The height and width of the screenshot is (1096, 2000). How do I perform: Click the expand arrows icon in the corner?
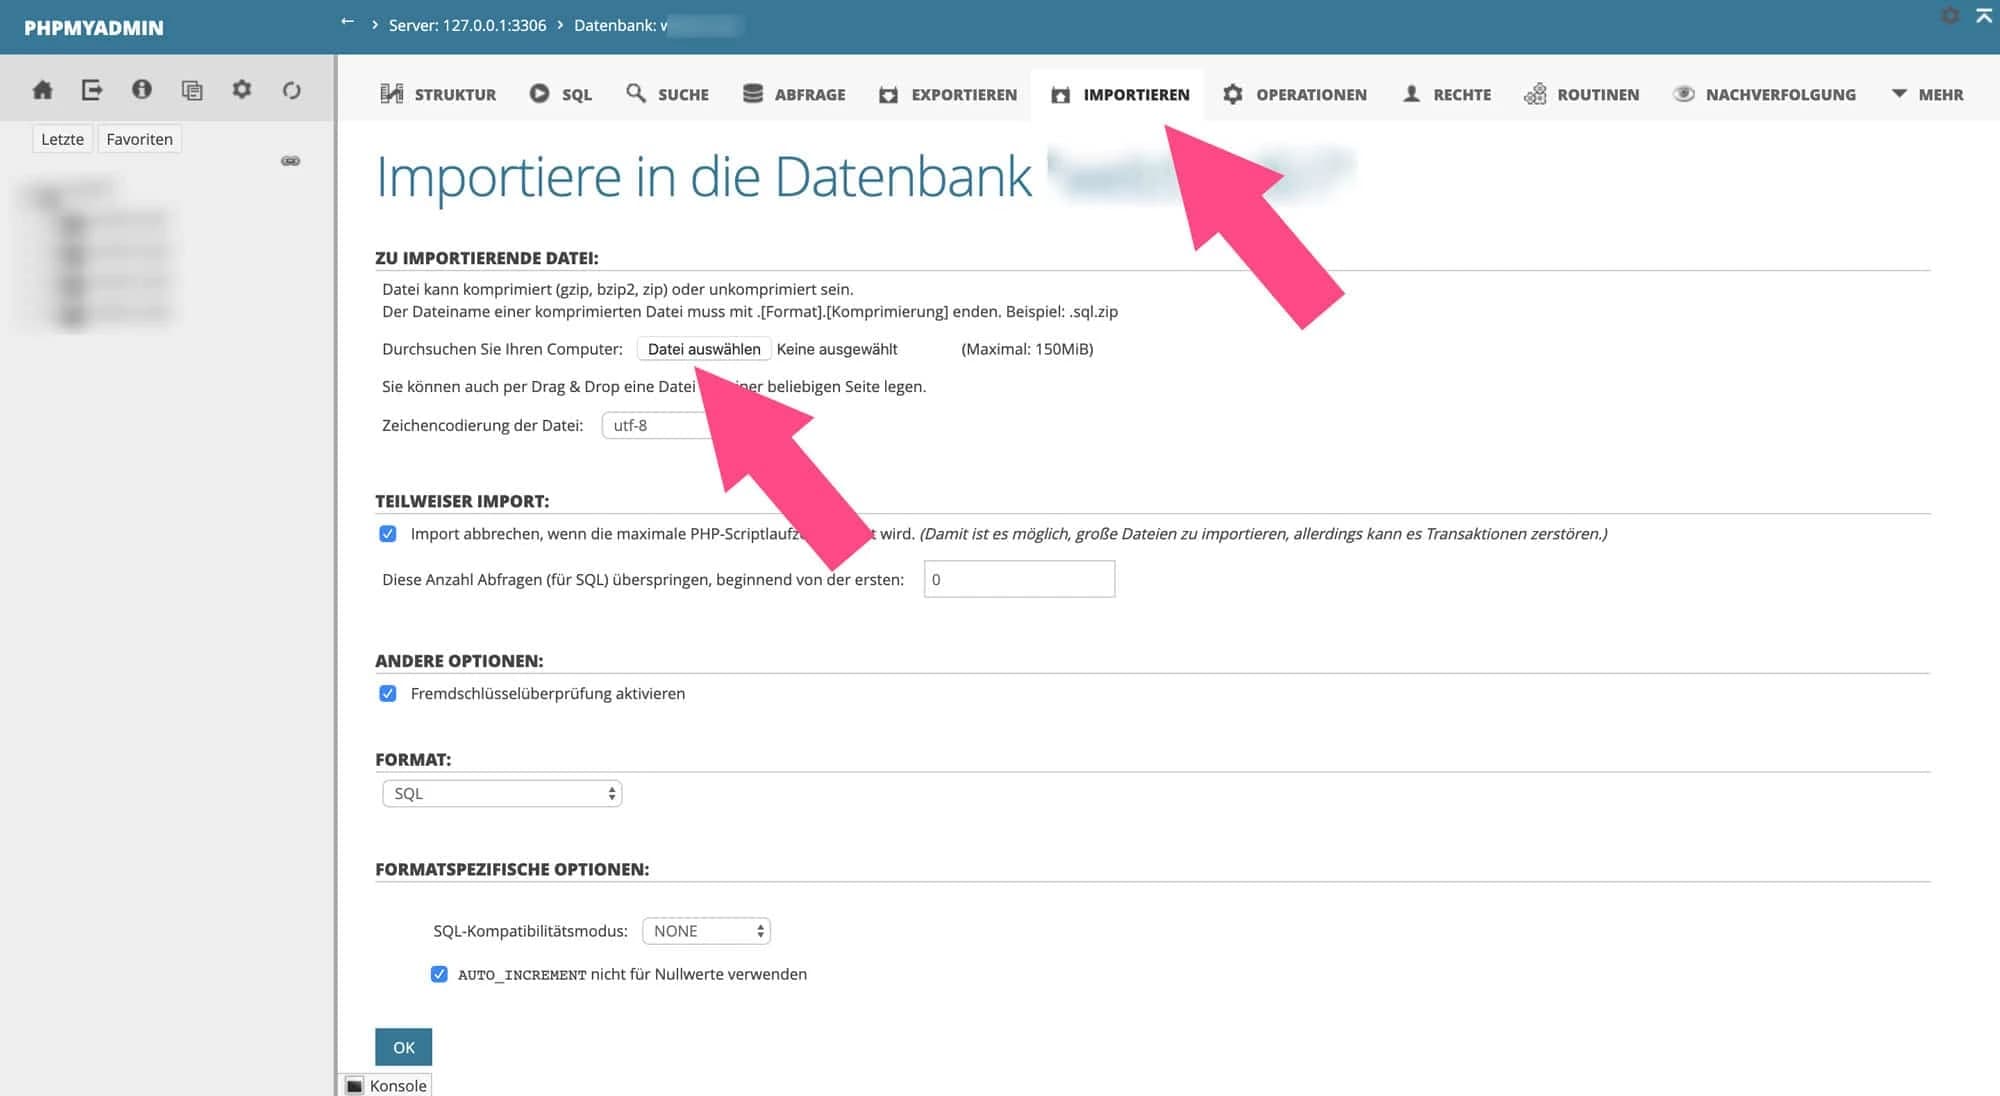(x=1983, y=15)
